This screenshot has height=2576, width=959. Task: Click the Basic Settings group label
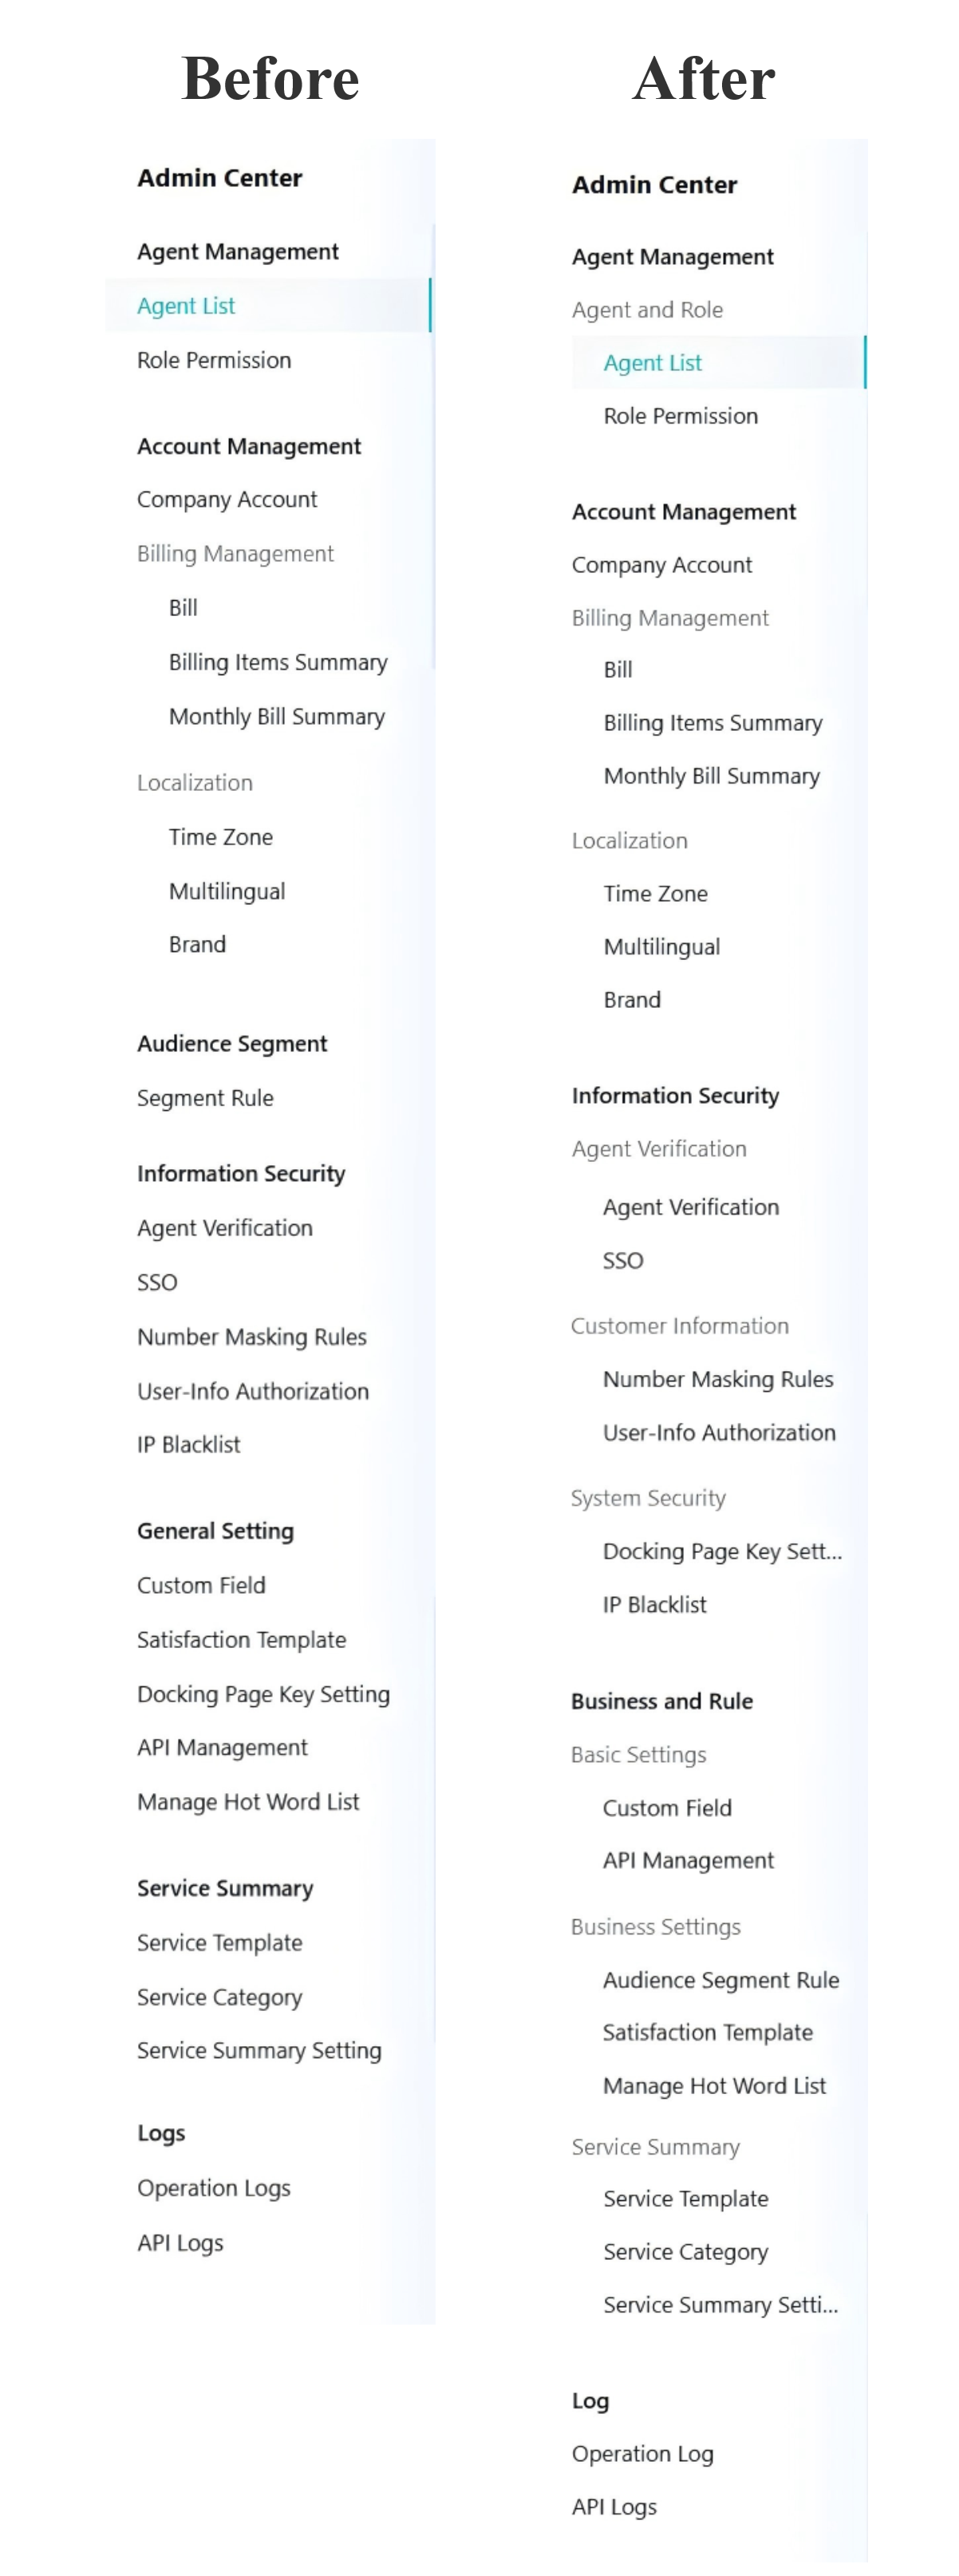[x=638, y=1755]
